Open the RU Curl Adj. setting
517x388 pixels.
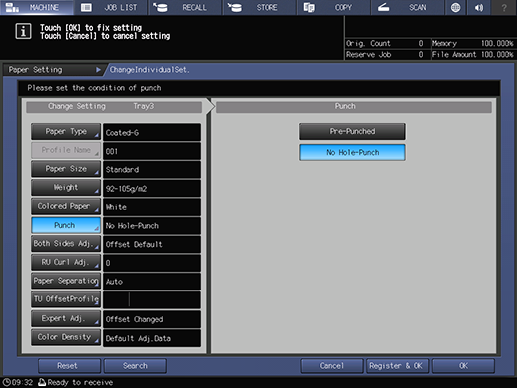[66, 262]
